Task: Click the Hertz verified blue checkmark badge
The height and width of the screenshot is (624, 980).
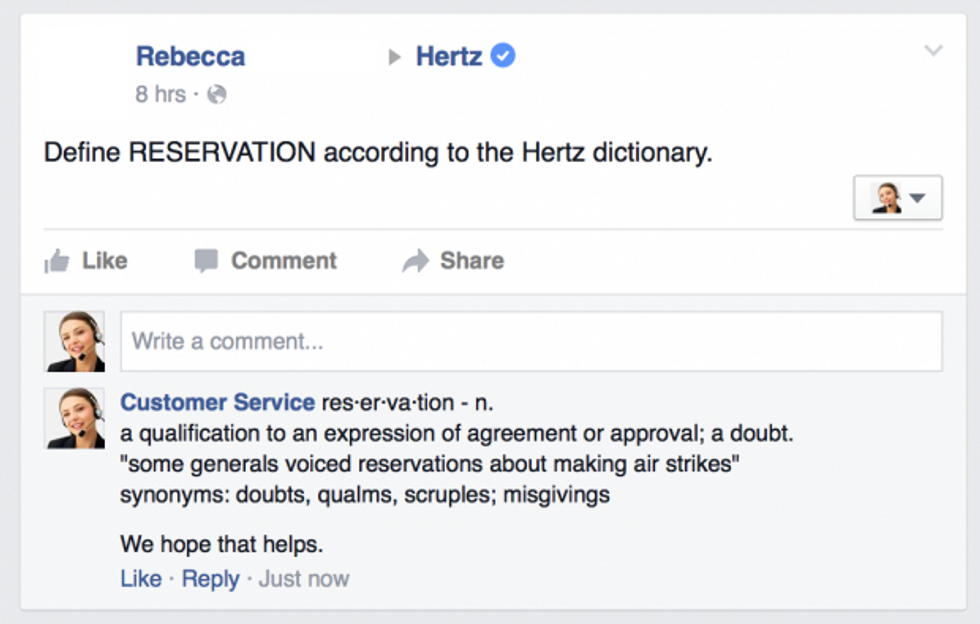Action: [502, 56]
